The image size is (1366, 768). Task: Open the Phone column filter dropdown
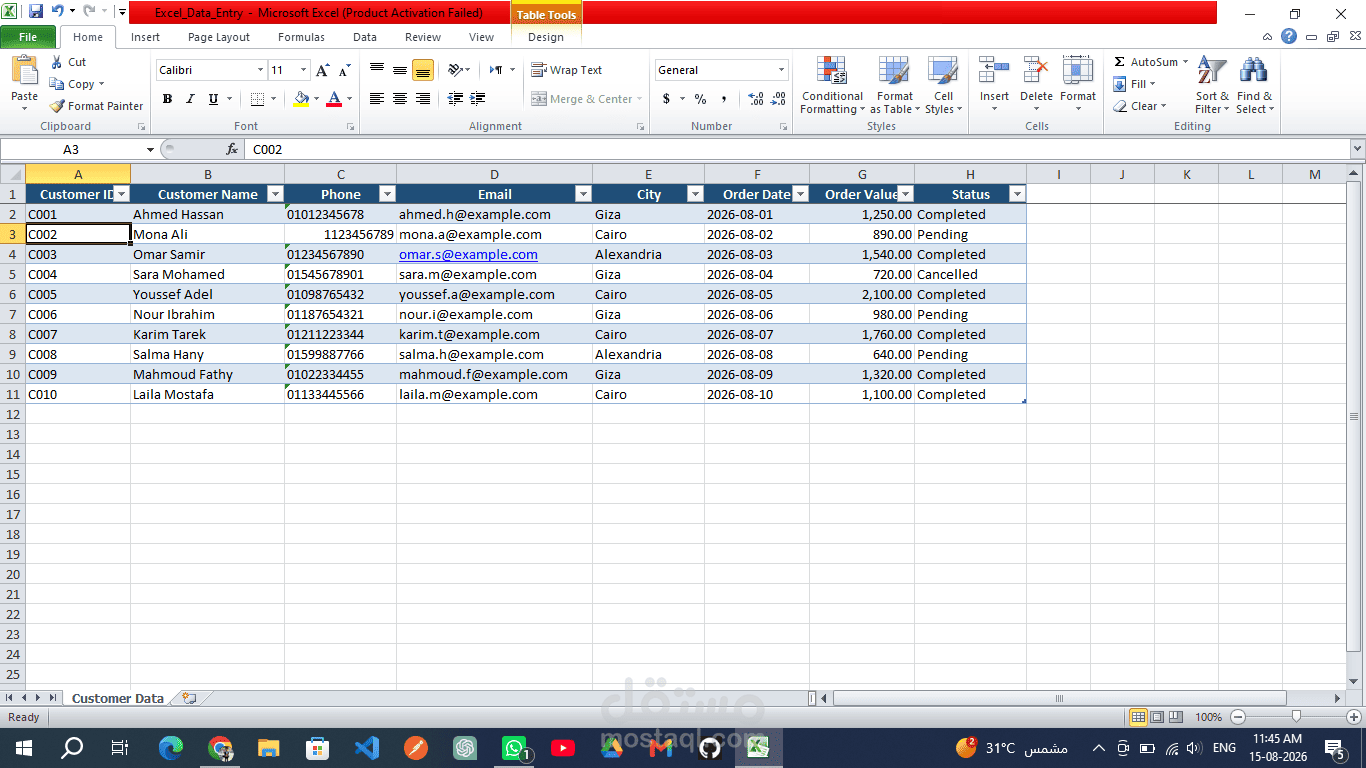point(387,194)
